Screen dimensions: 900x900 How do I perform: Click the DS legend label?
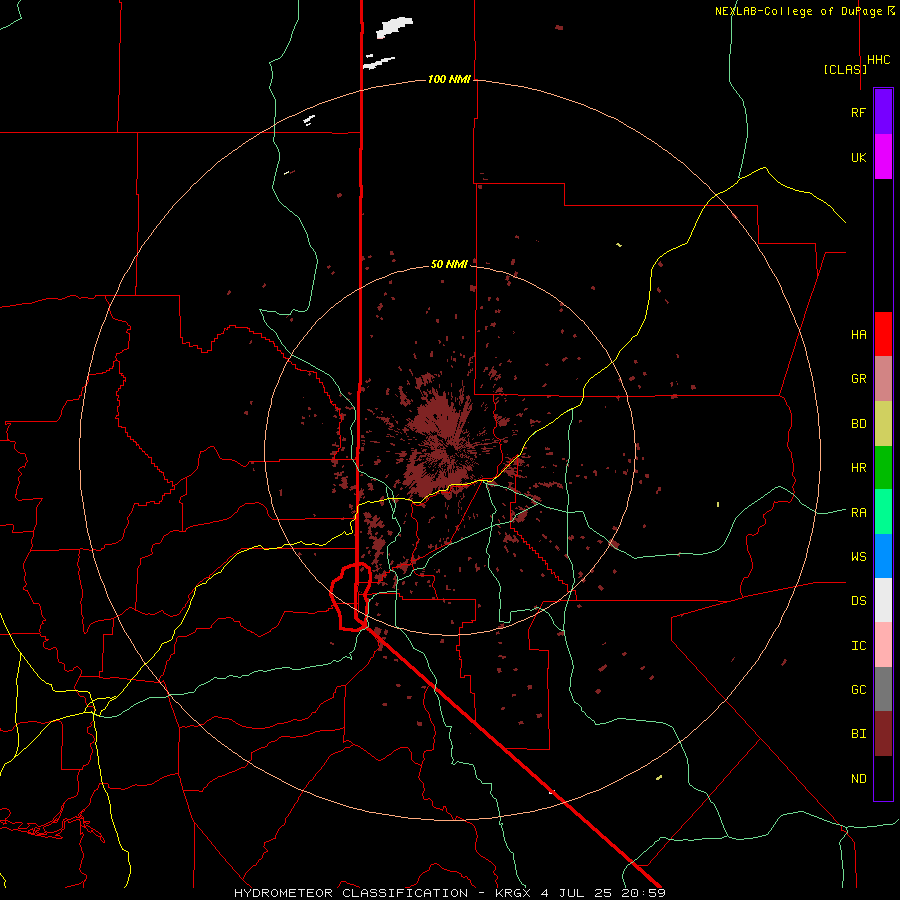(858, 601)
